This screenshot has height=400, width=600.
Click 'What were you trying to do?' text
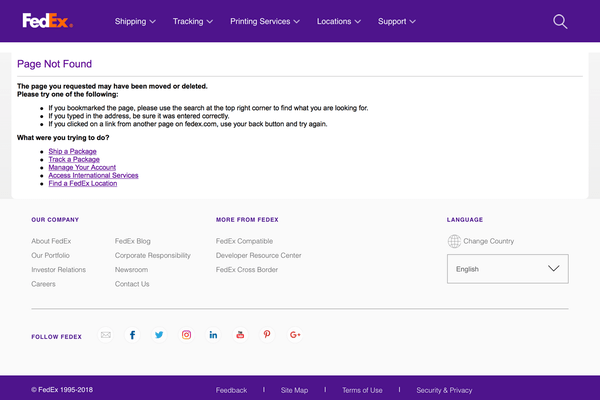[63, 137]
